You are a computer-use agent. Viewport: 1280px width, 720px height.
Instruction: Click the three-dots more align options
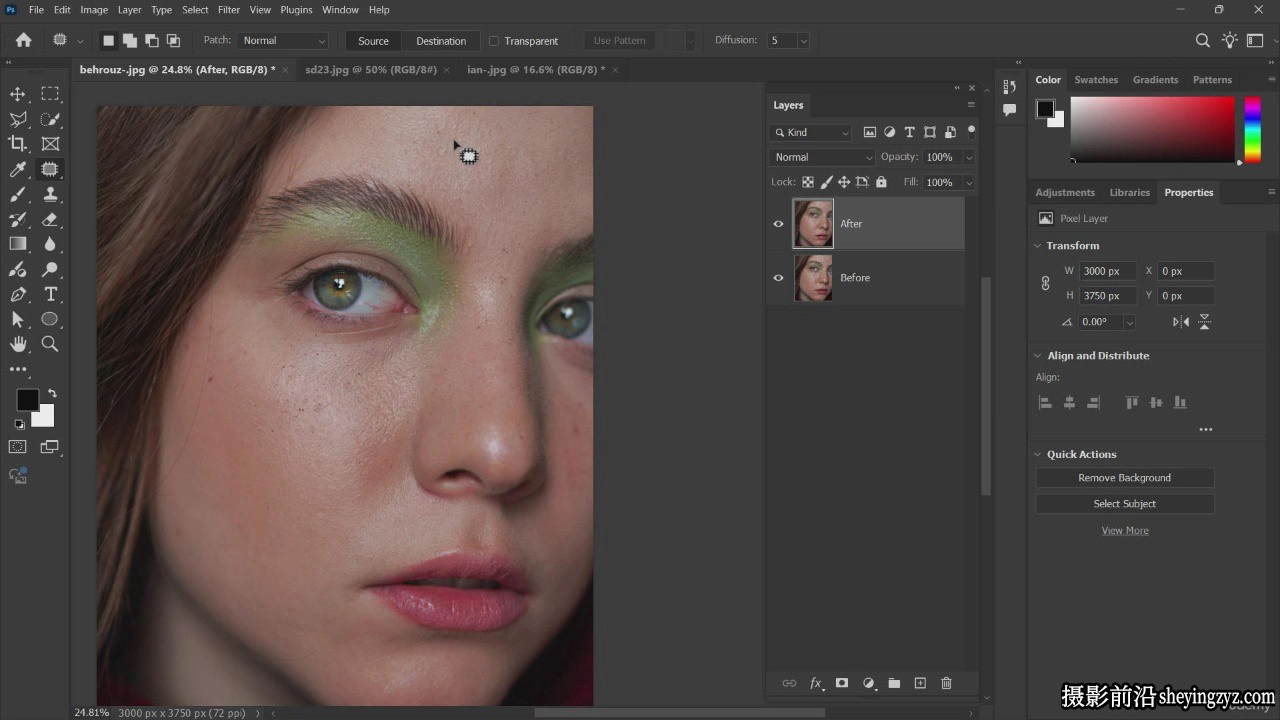(x=1206, y=430)
